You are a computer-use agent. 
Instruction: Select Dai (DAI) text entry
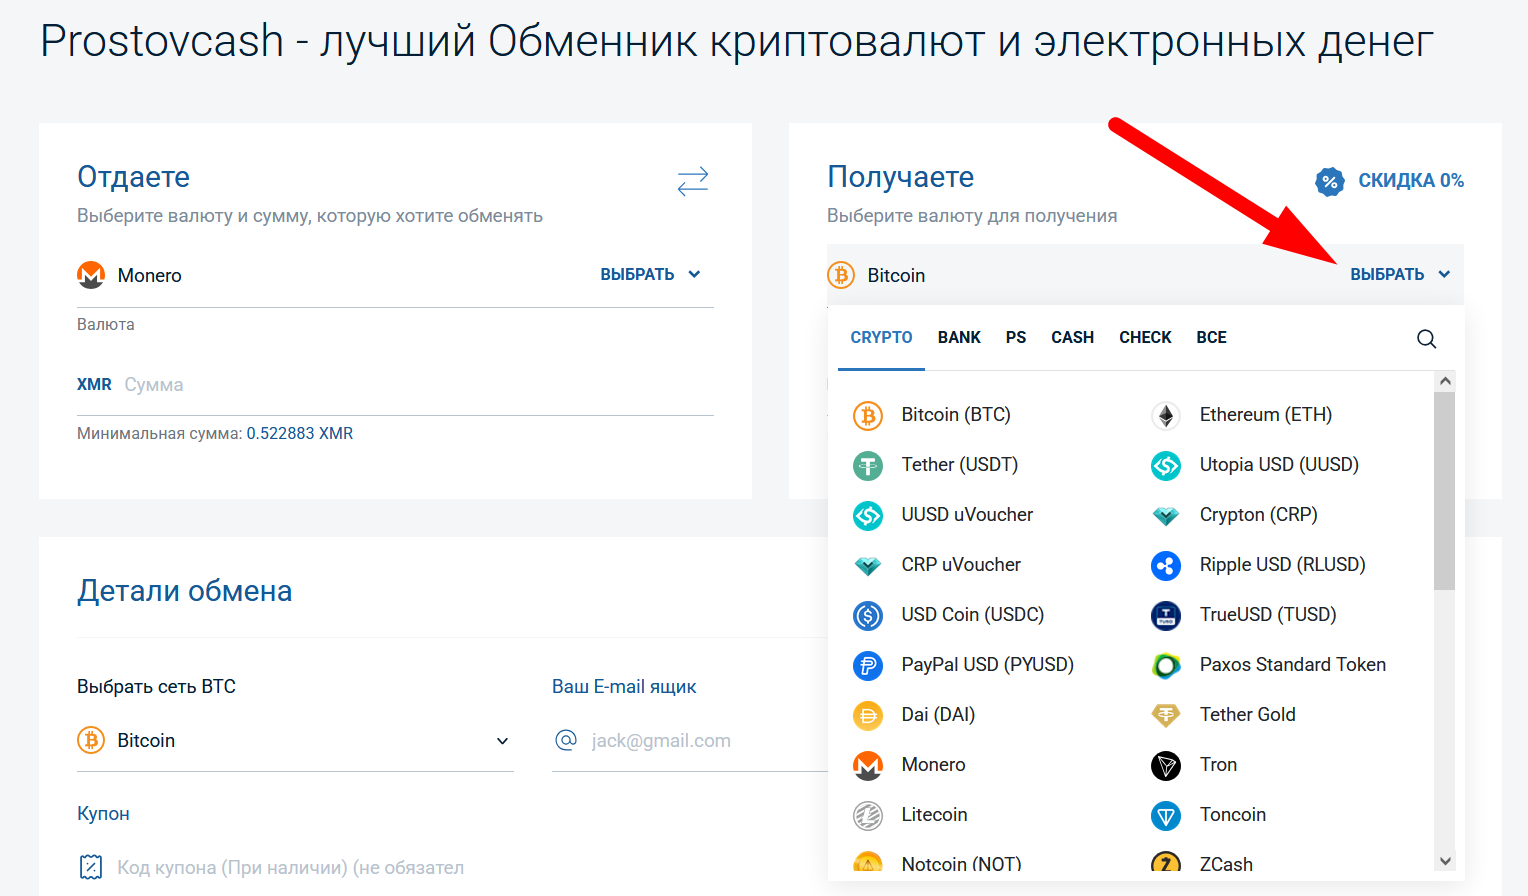[x=938, y=715]
